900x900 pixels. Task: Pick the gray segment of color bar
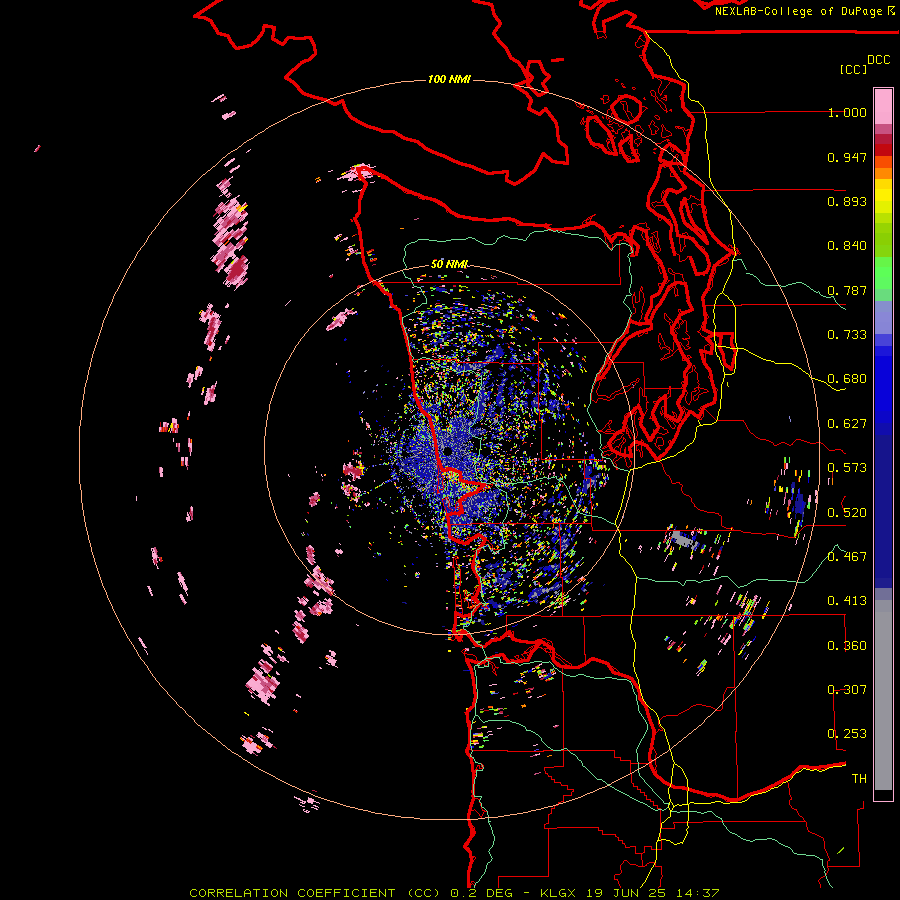coord(883,695)
